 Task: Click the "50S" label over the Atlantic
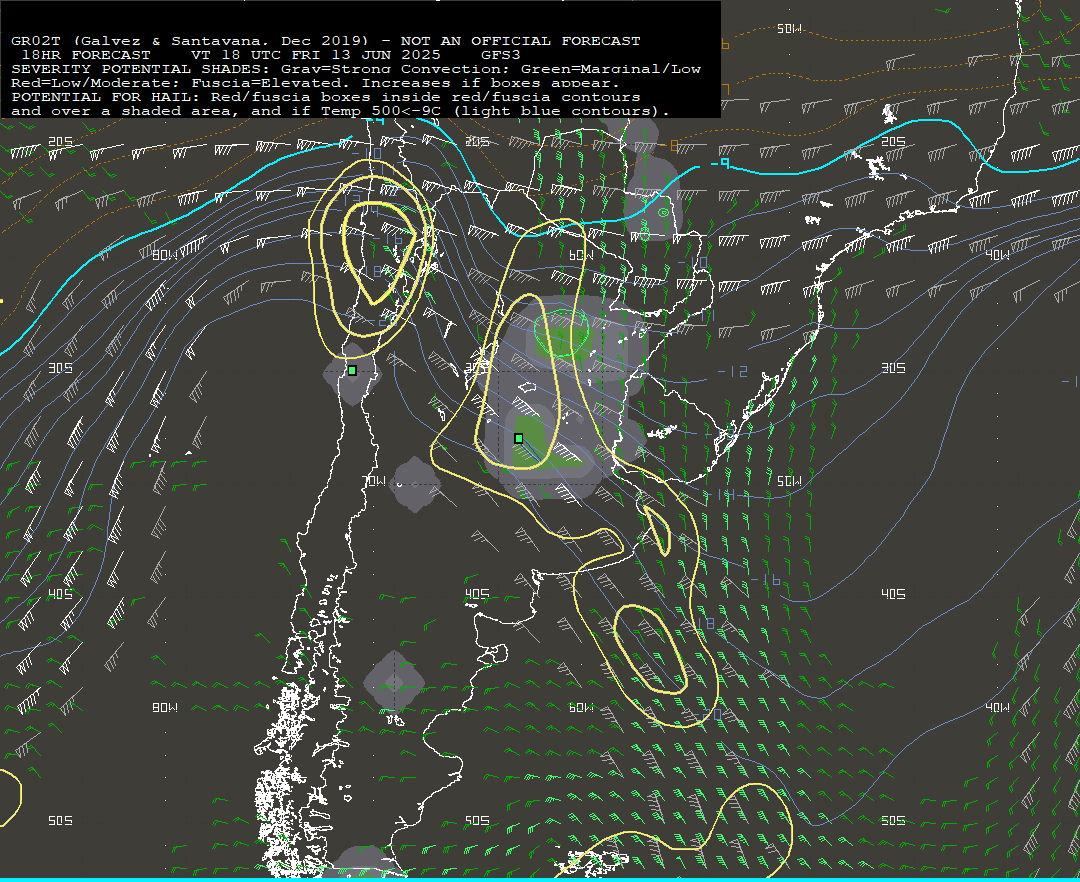pyautogui.click(x=893, y=820)
